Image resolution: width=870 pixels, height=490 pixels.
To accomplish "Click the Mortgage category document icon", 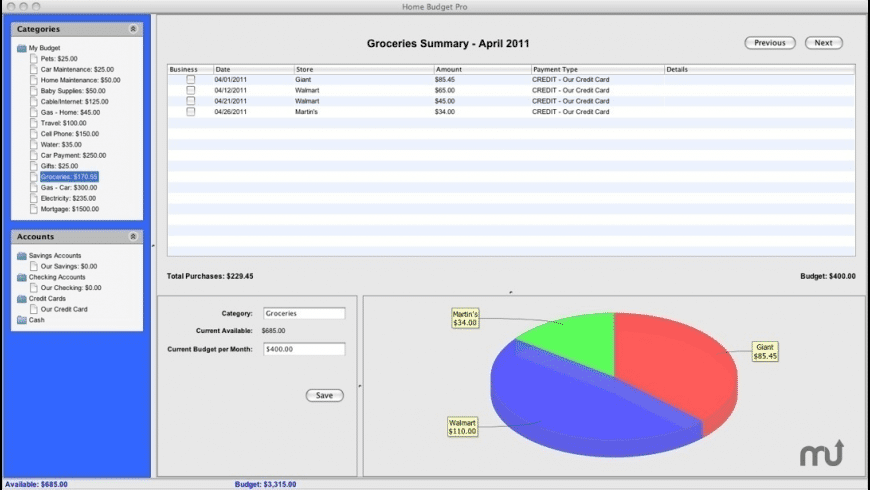I will tap(34, 210).
